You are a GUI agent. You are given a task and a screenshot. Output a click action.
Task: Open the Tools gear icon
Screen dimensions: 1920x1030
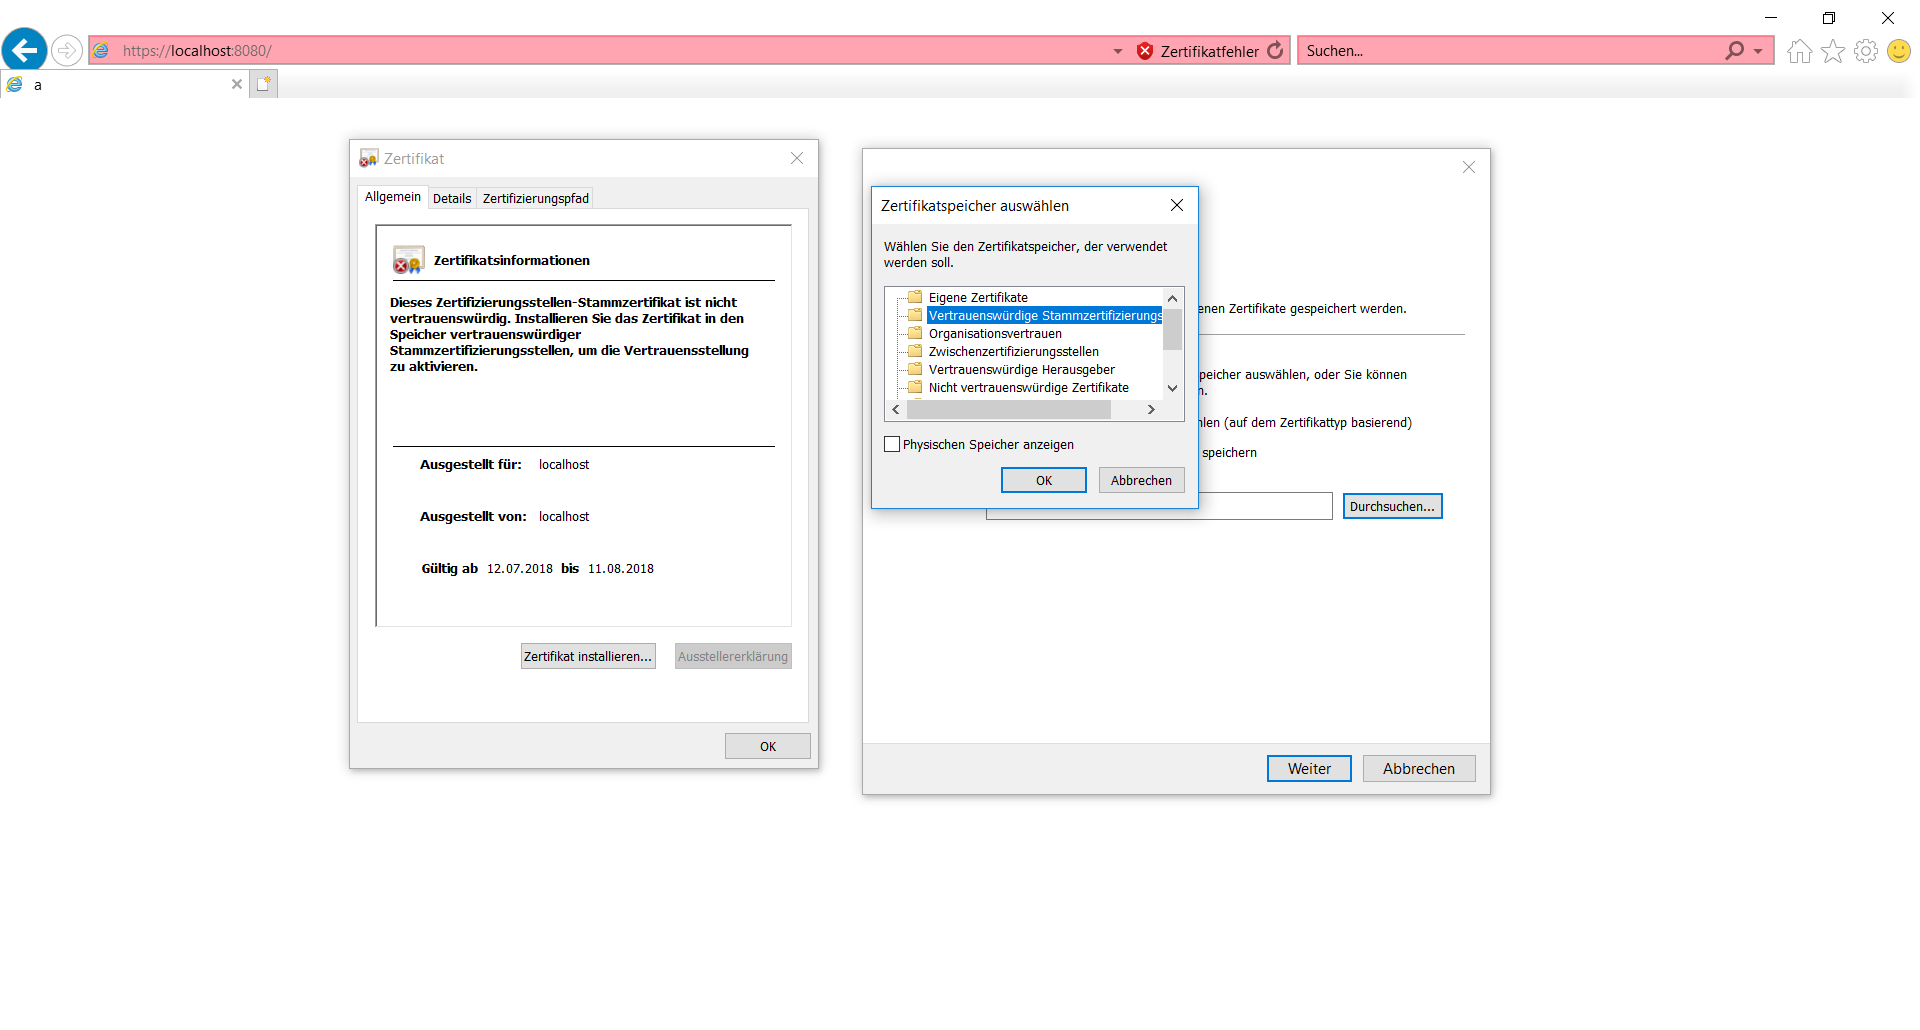click(x=1865, y=51)
